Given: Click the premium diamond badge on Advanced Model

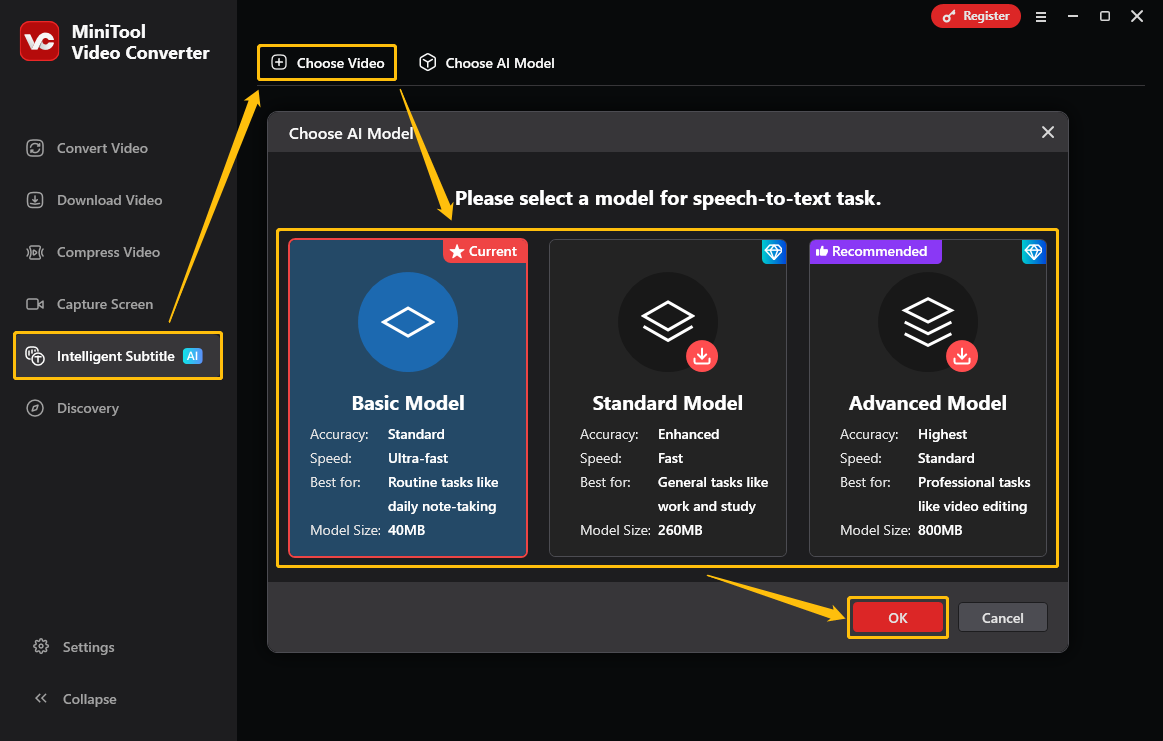Looking at the screenshot, I should pyautogui.click(x=1033, y=252).
